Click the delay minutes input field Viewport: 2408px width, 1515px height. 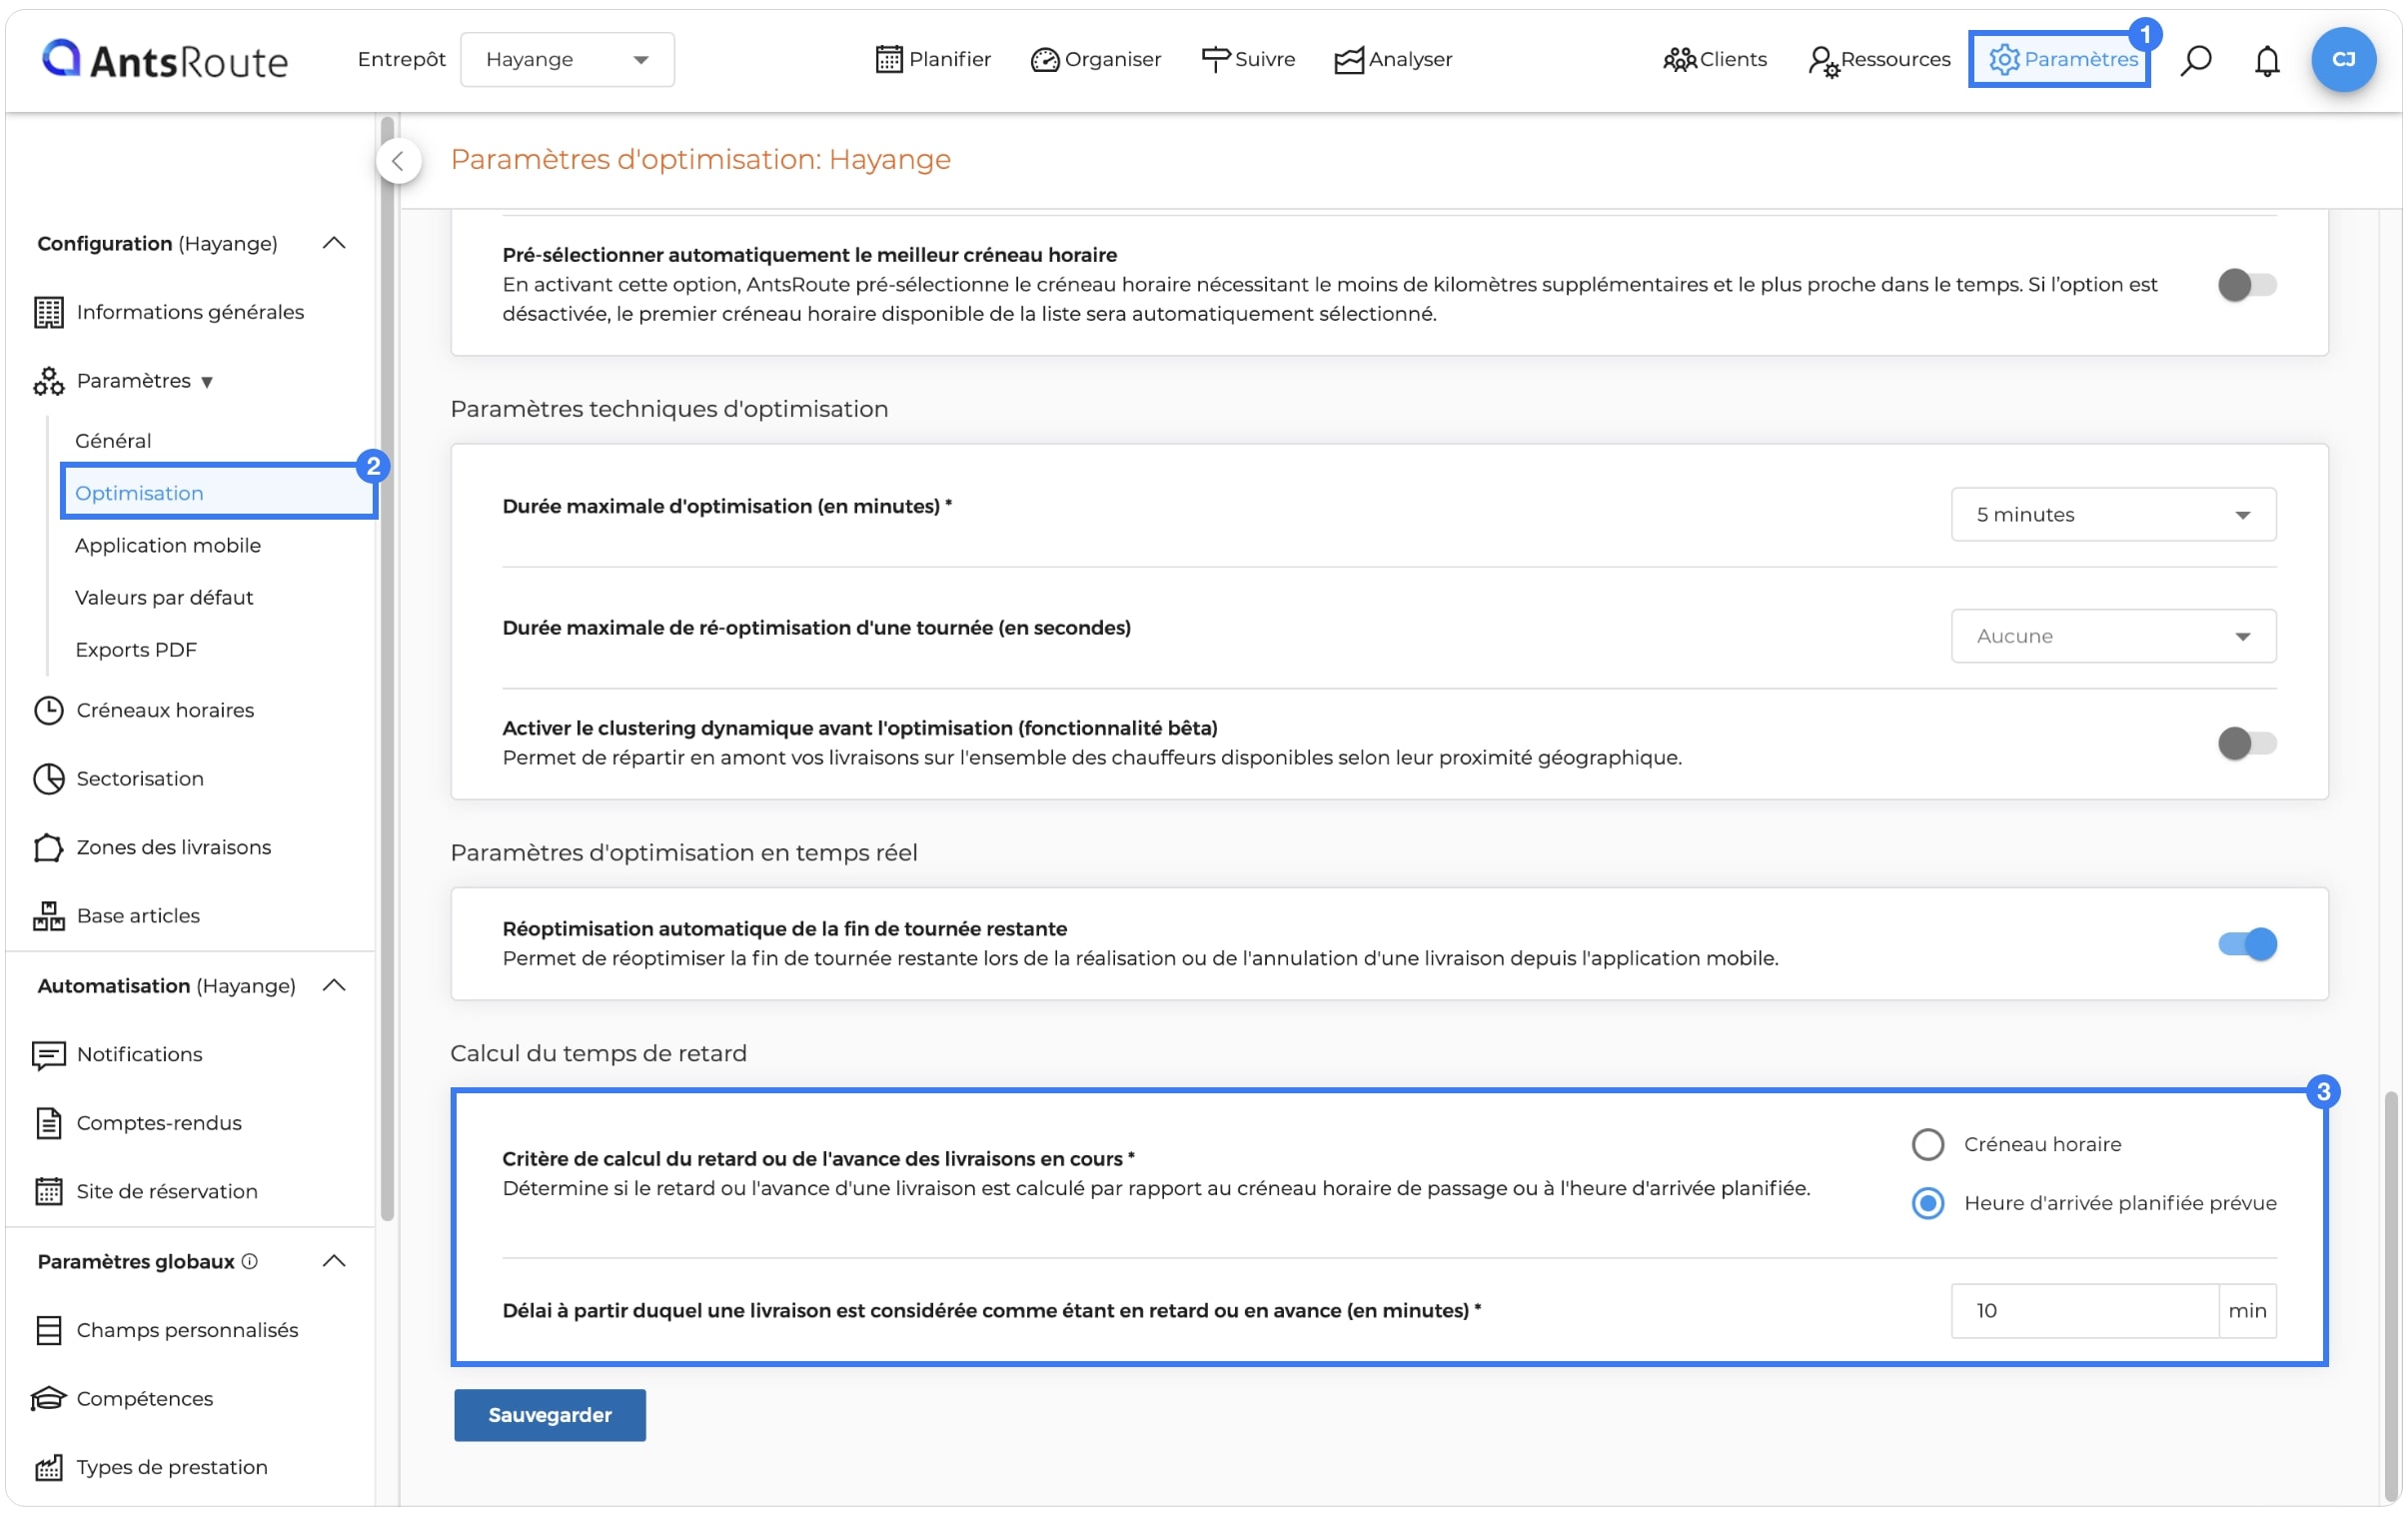pos(2084,1310)
